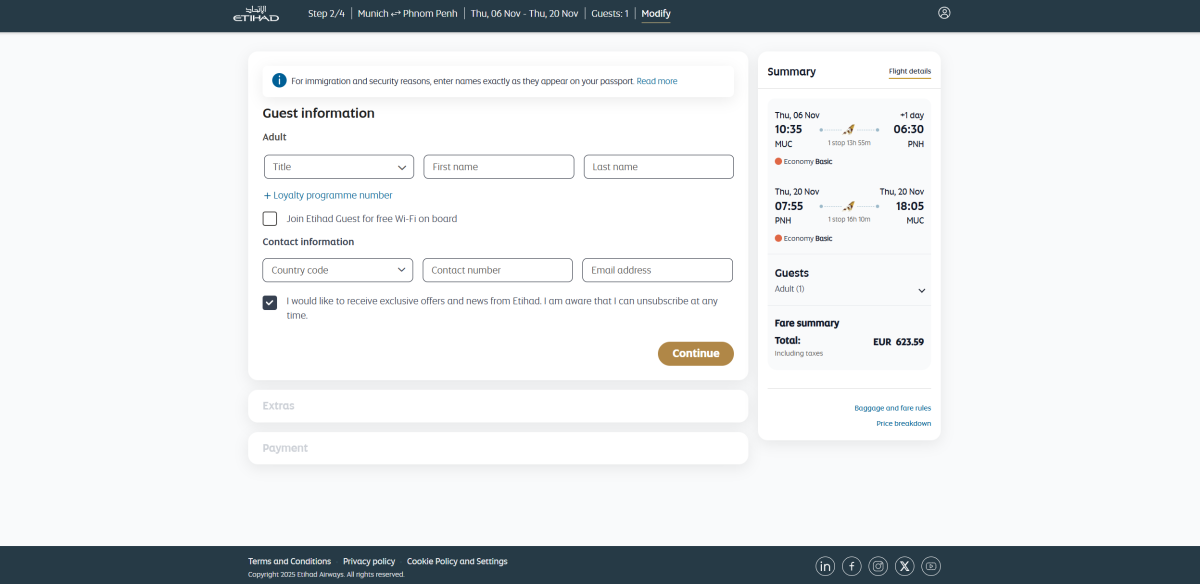
Task: Focus the Email address field
Action: [x=657, y=270]
